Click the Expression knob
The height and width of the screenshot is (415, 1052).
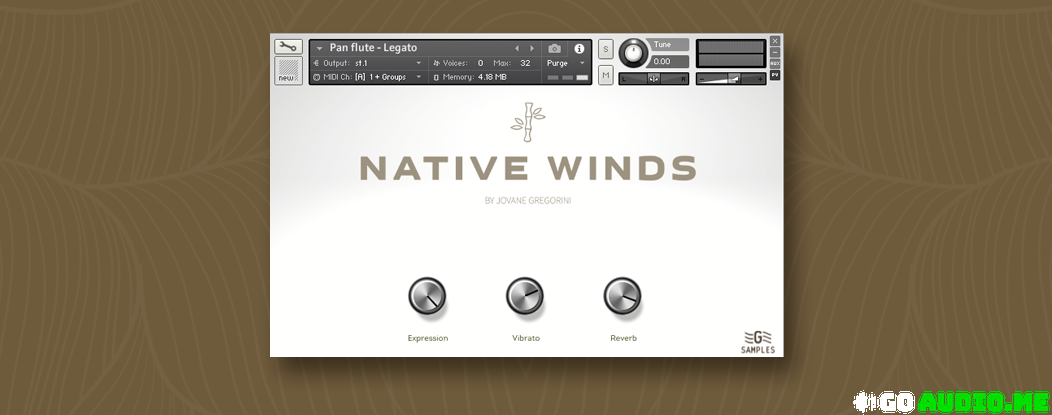click(427, 296)
